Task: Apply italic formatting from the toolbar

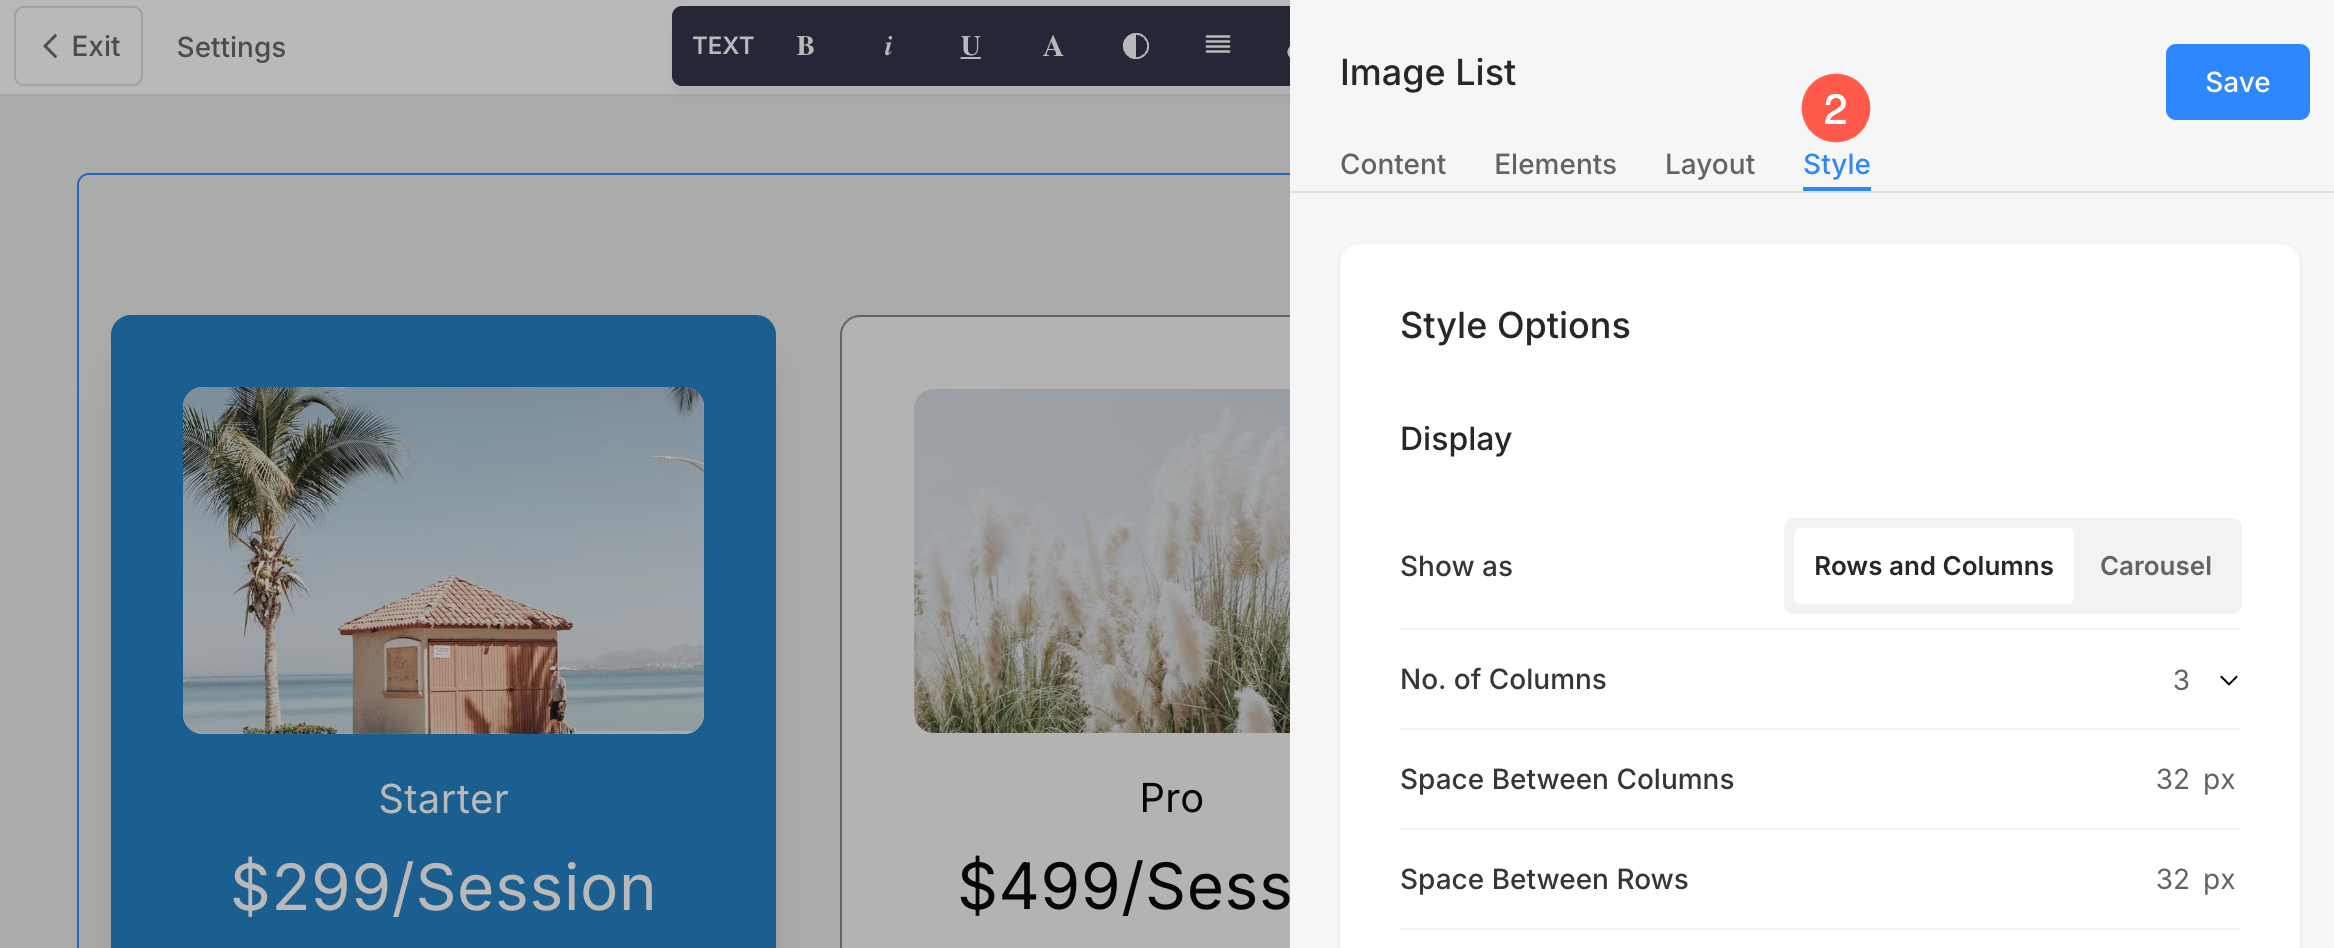Action: point(888,46)
